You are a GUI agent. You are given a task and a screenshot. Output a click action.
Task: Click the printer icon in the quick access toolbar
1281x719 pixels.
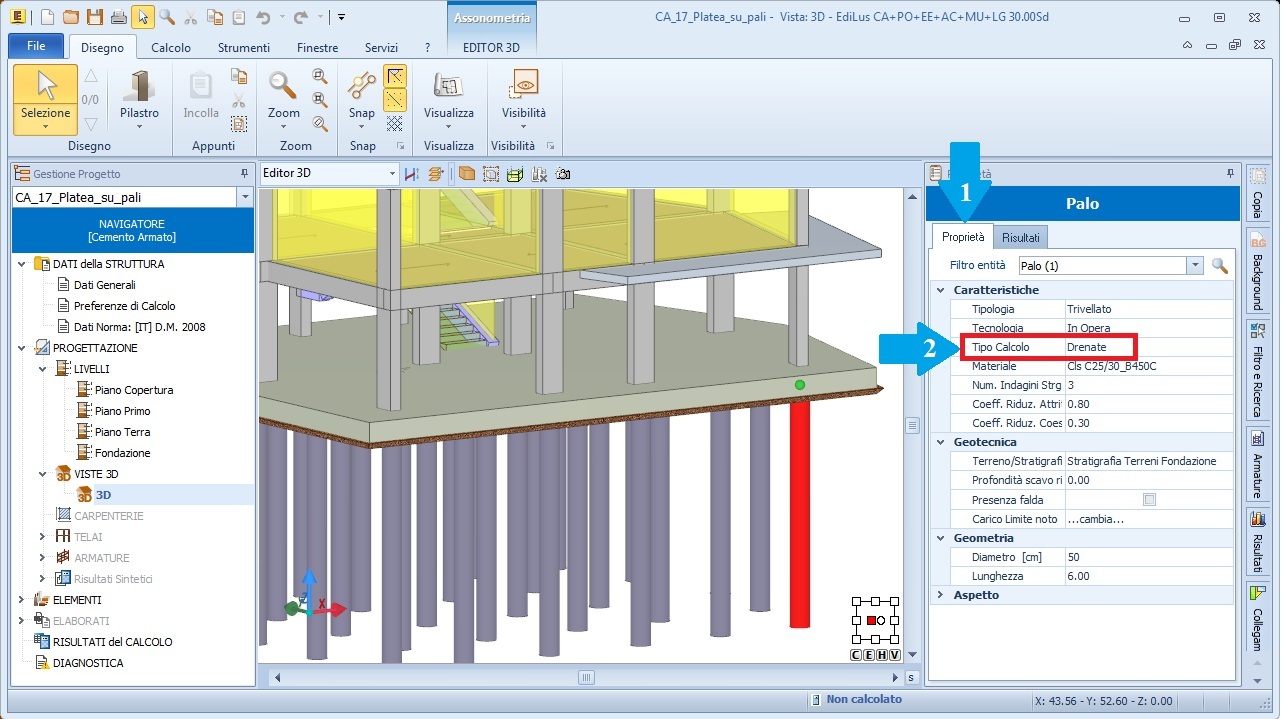pyautogui.click(x=119, y=17)
